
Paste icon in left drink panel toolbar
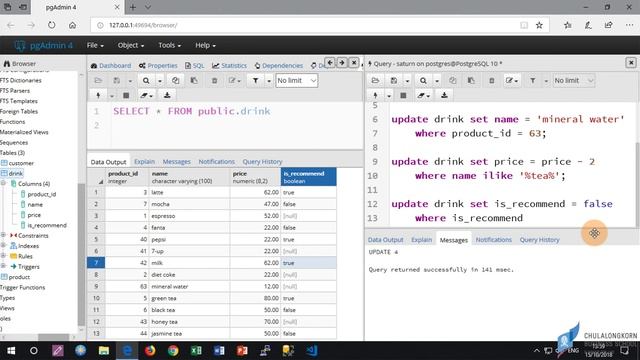(x=194, y=80)
